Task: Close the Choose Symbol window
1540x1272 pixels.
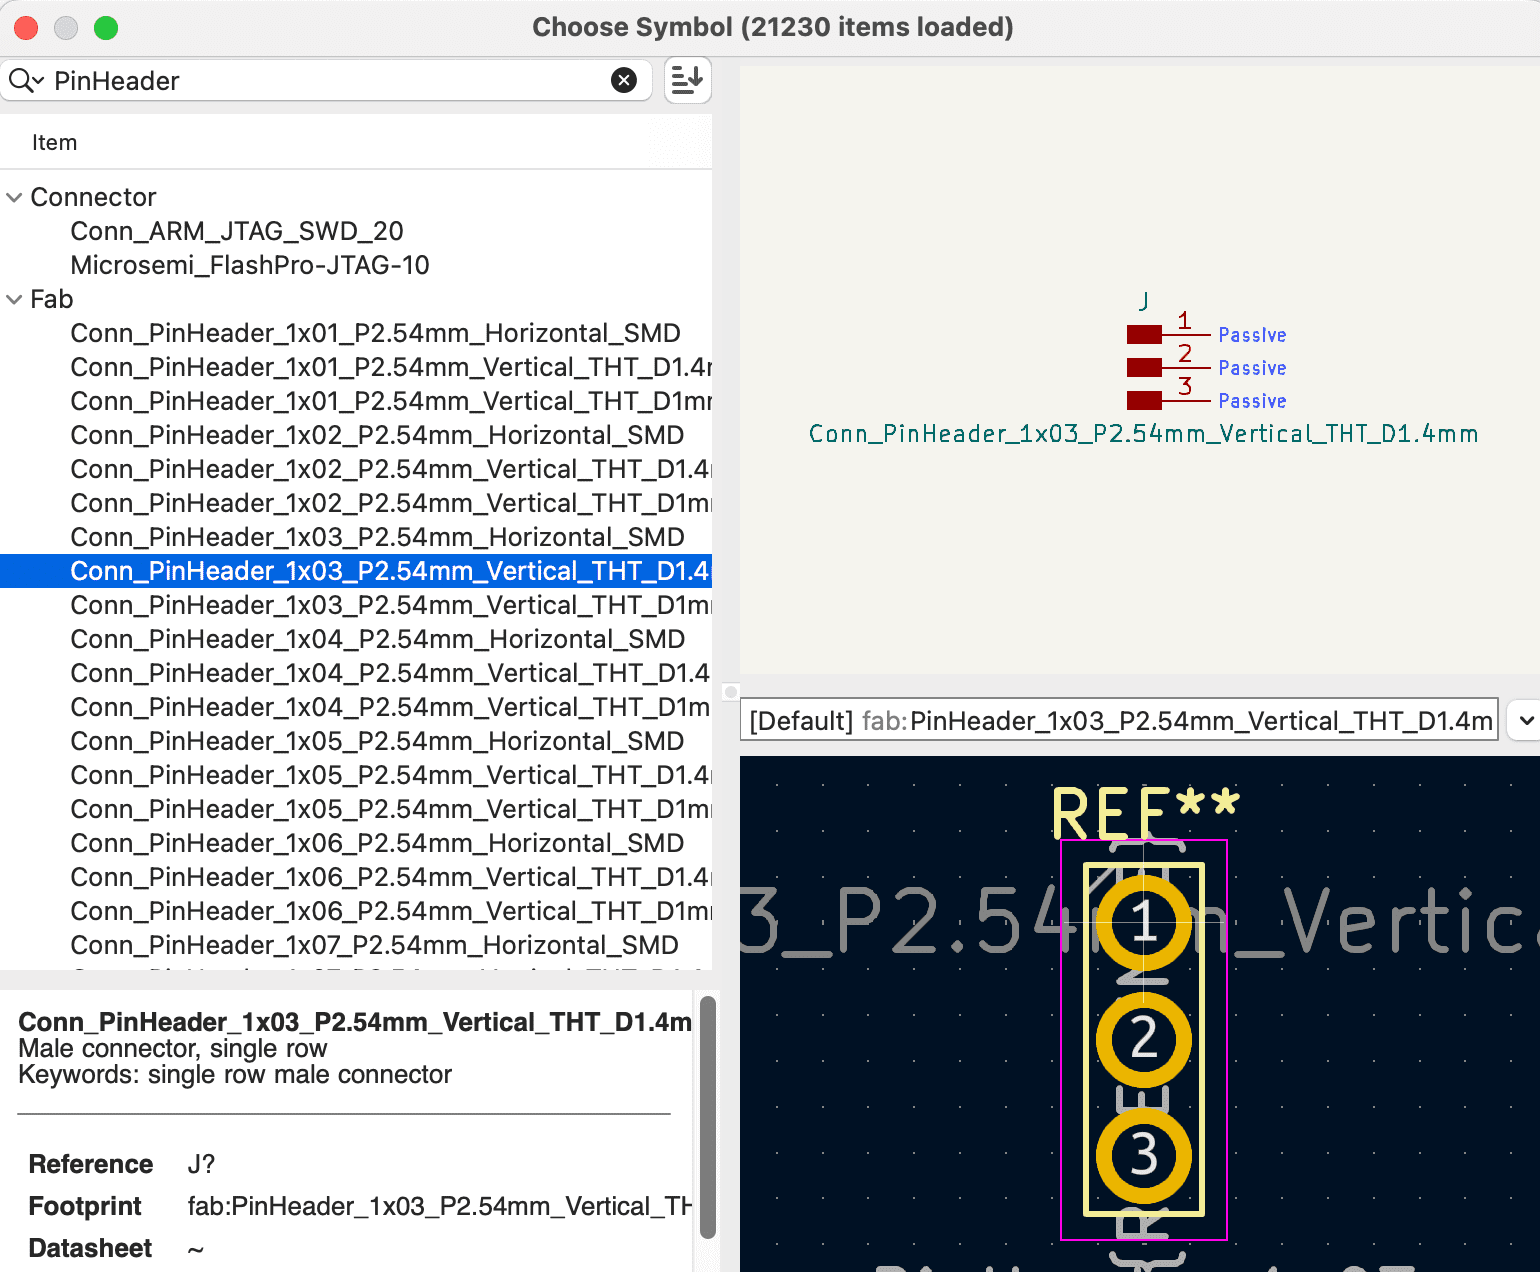Action: [x=26, y=27]
